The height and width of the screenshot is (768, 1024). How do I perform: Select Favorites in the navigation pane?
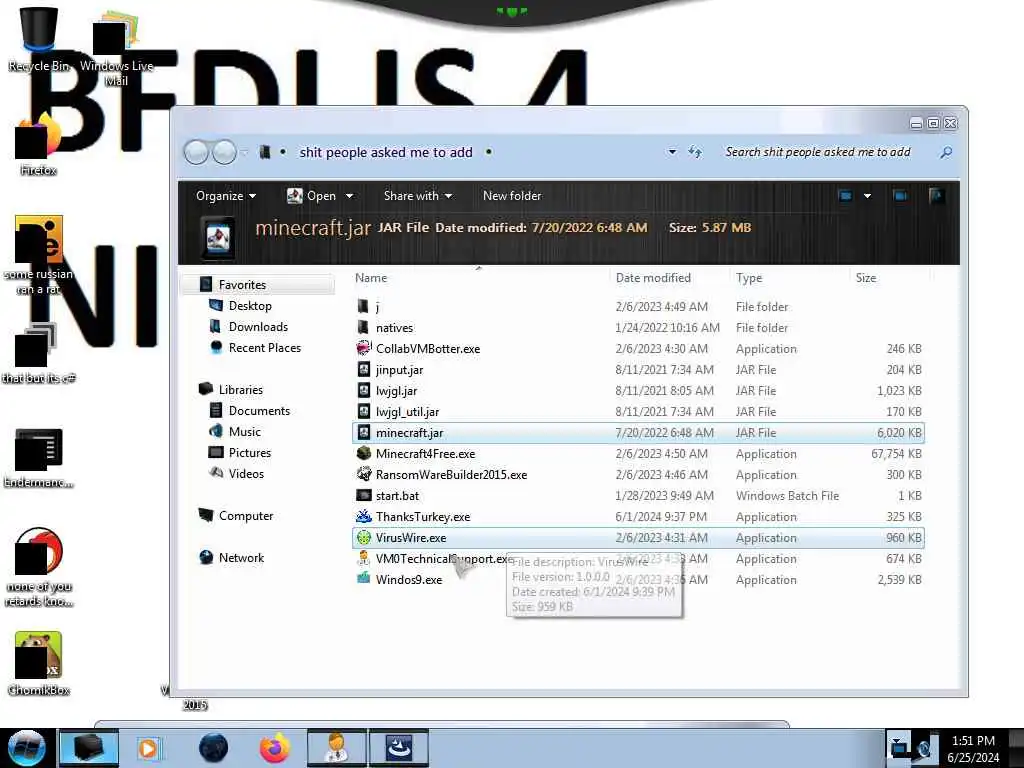coord(242,285)
